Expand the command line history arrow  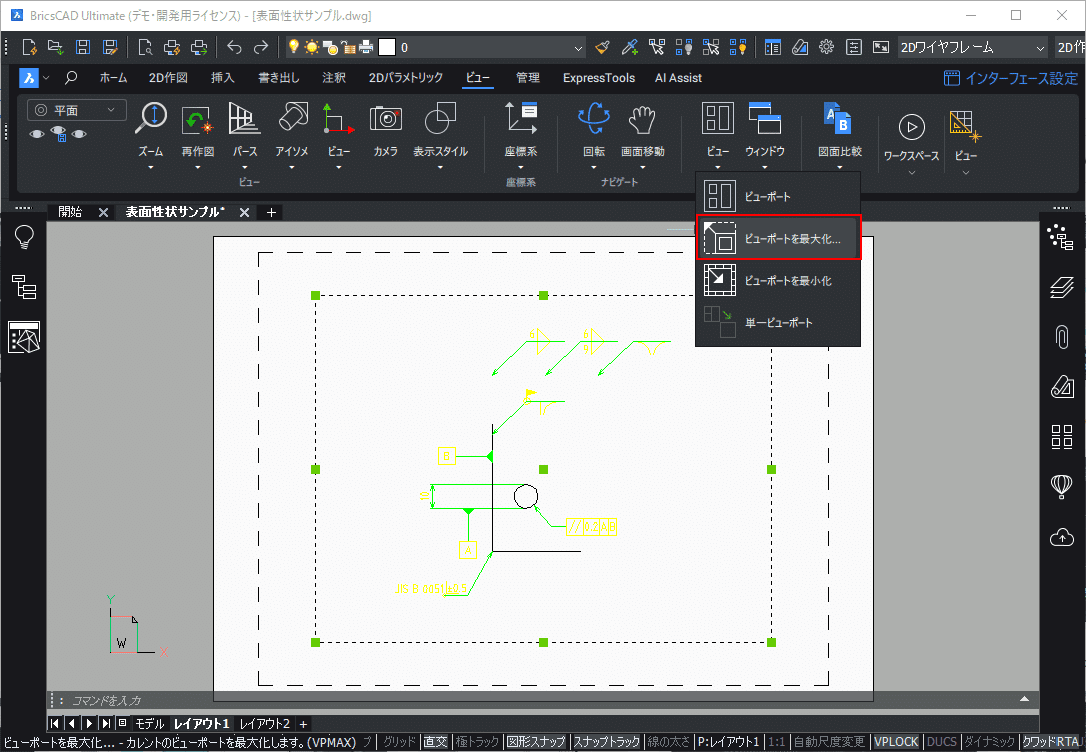(1024, 699)
